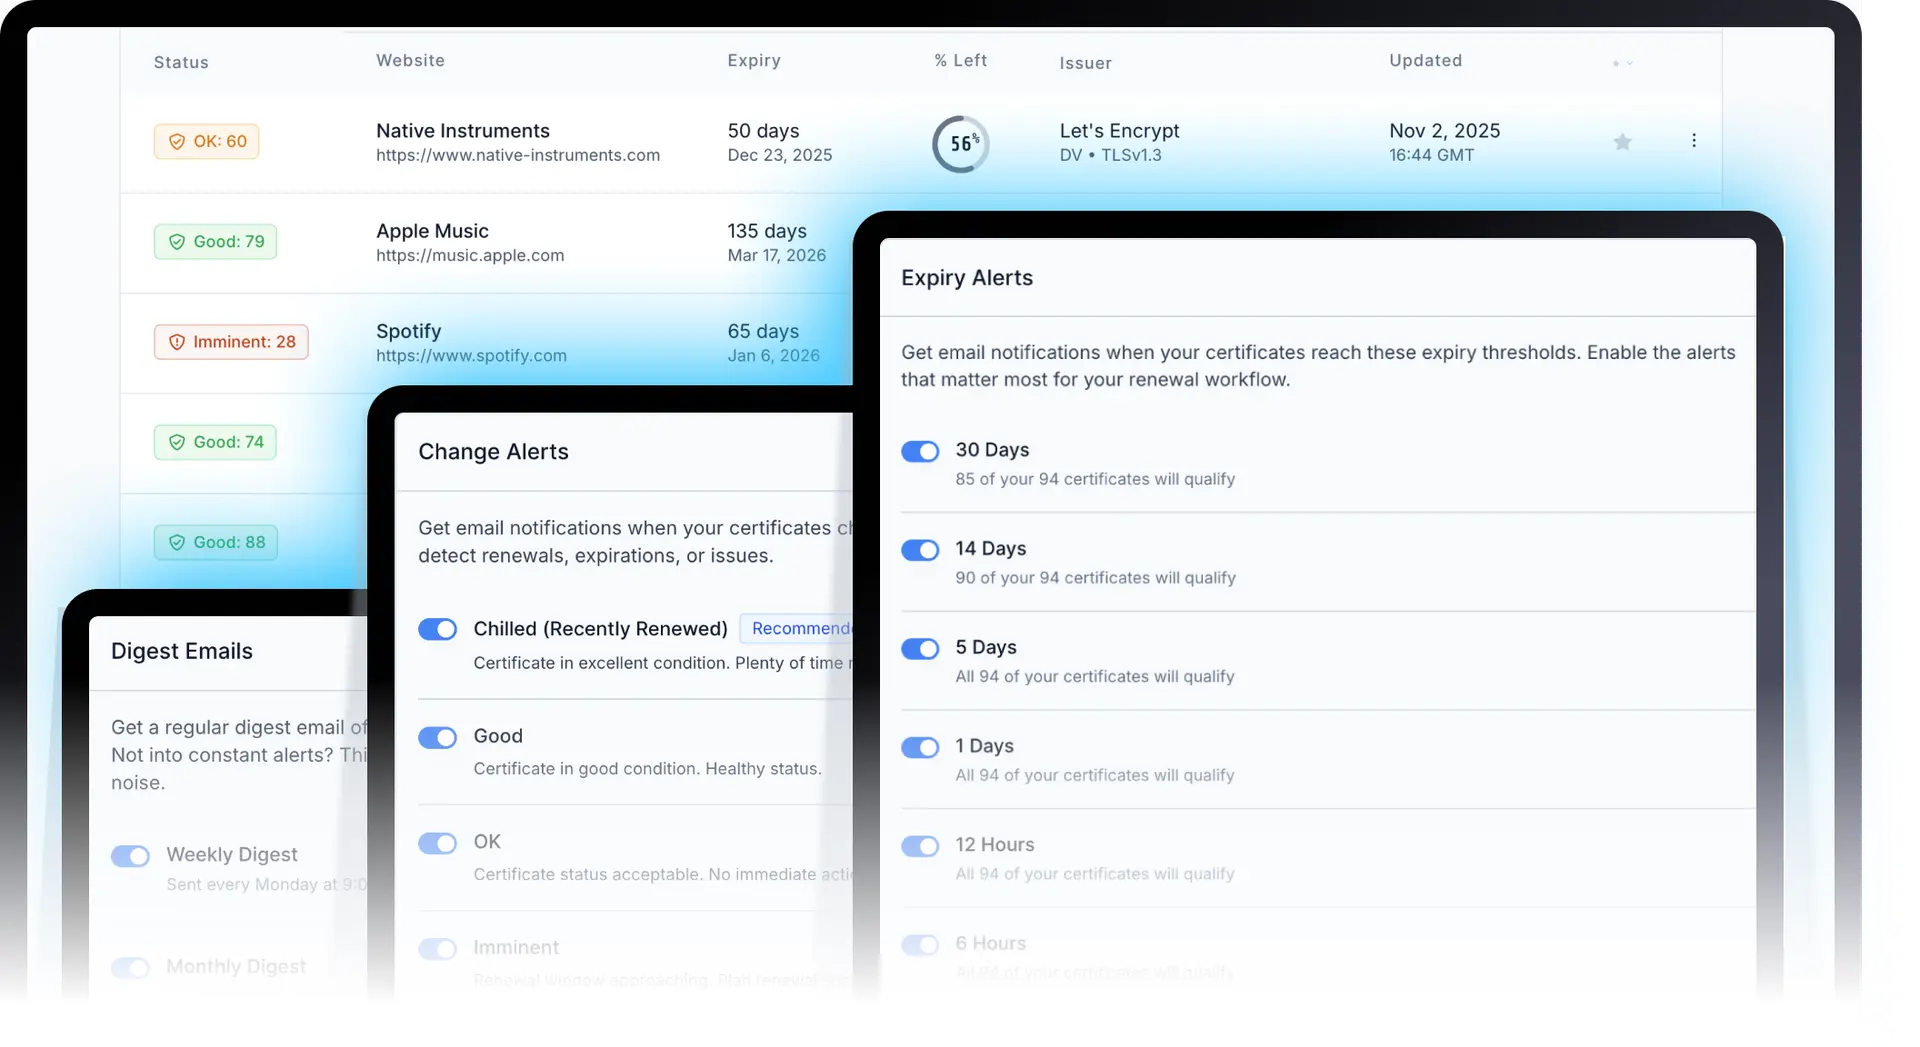Click the Good: 74 status badge
This screenshot has width=1920, height=1047.
coord(215,442)
